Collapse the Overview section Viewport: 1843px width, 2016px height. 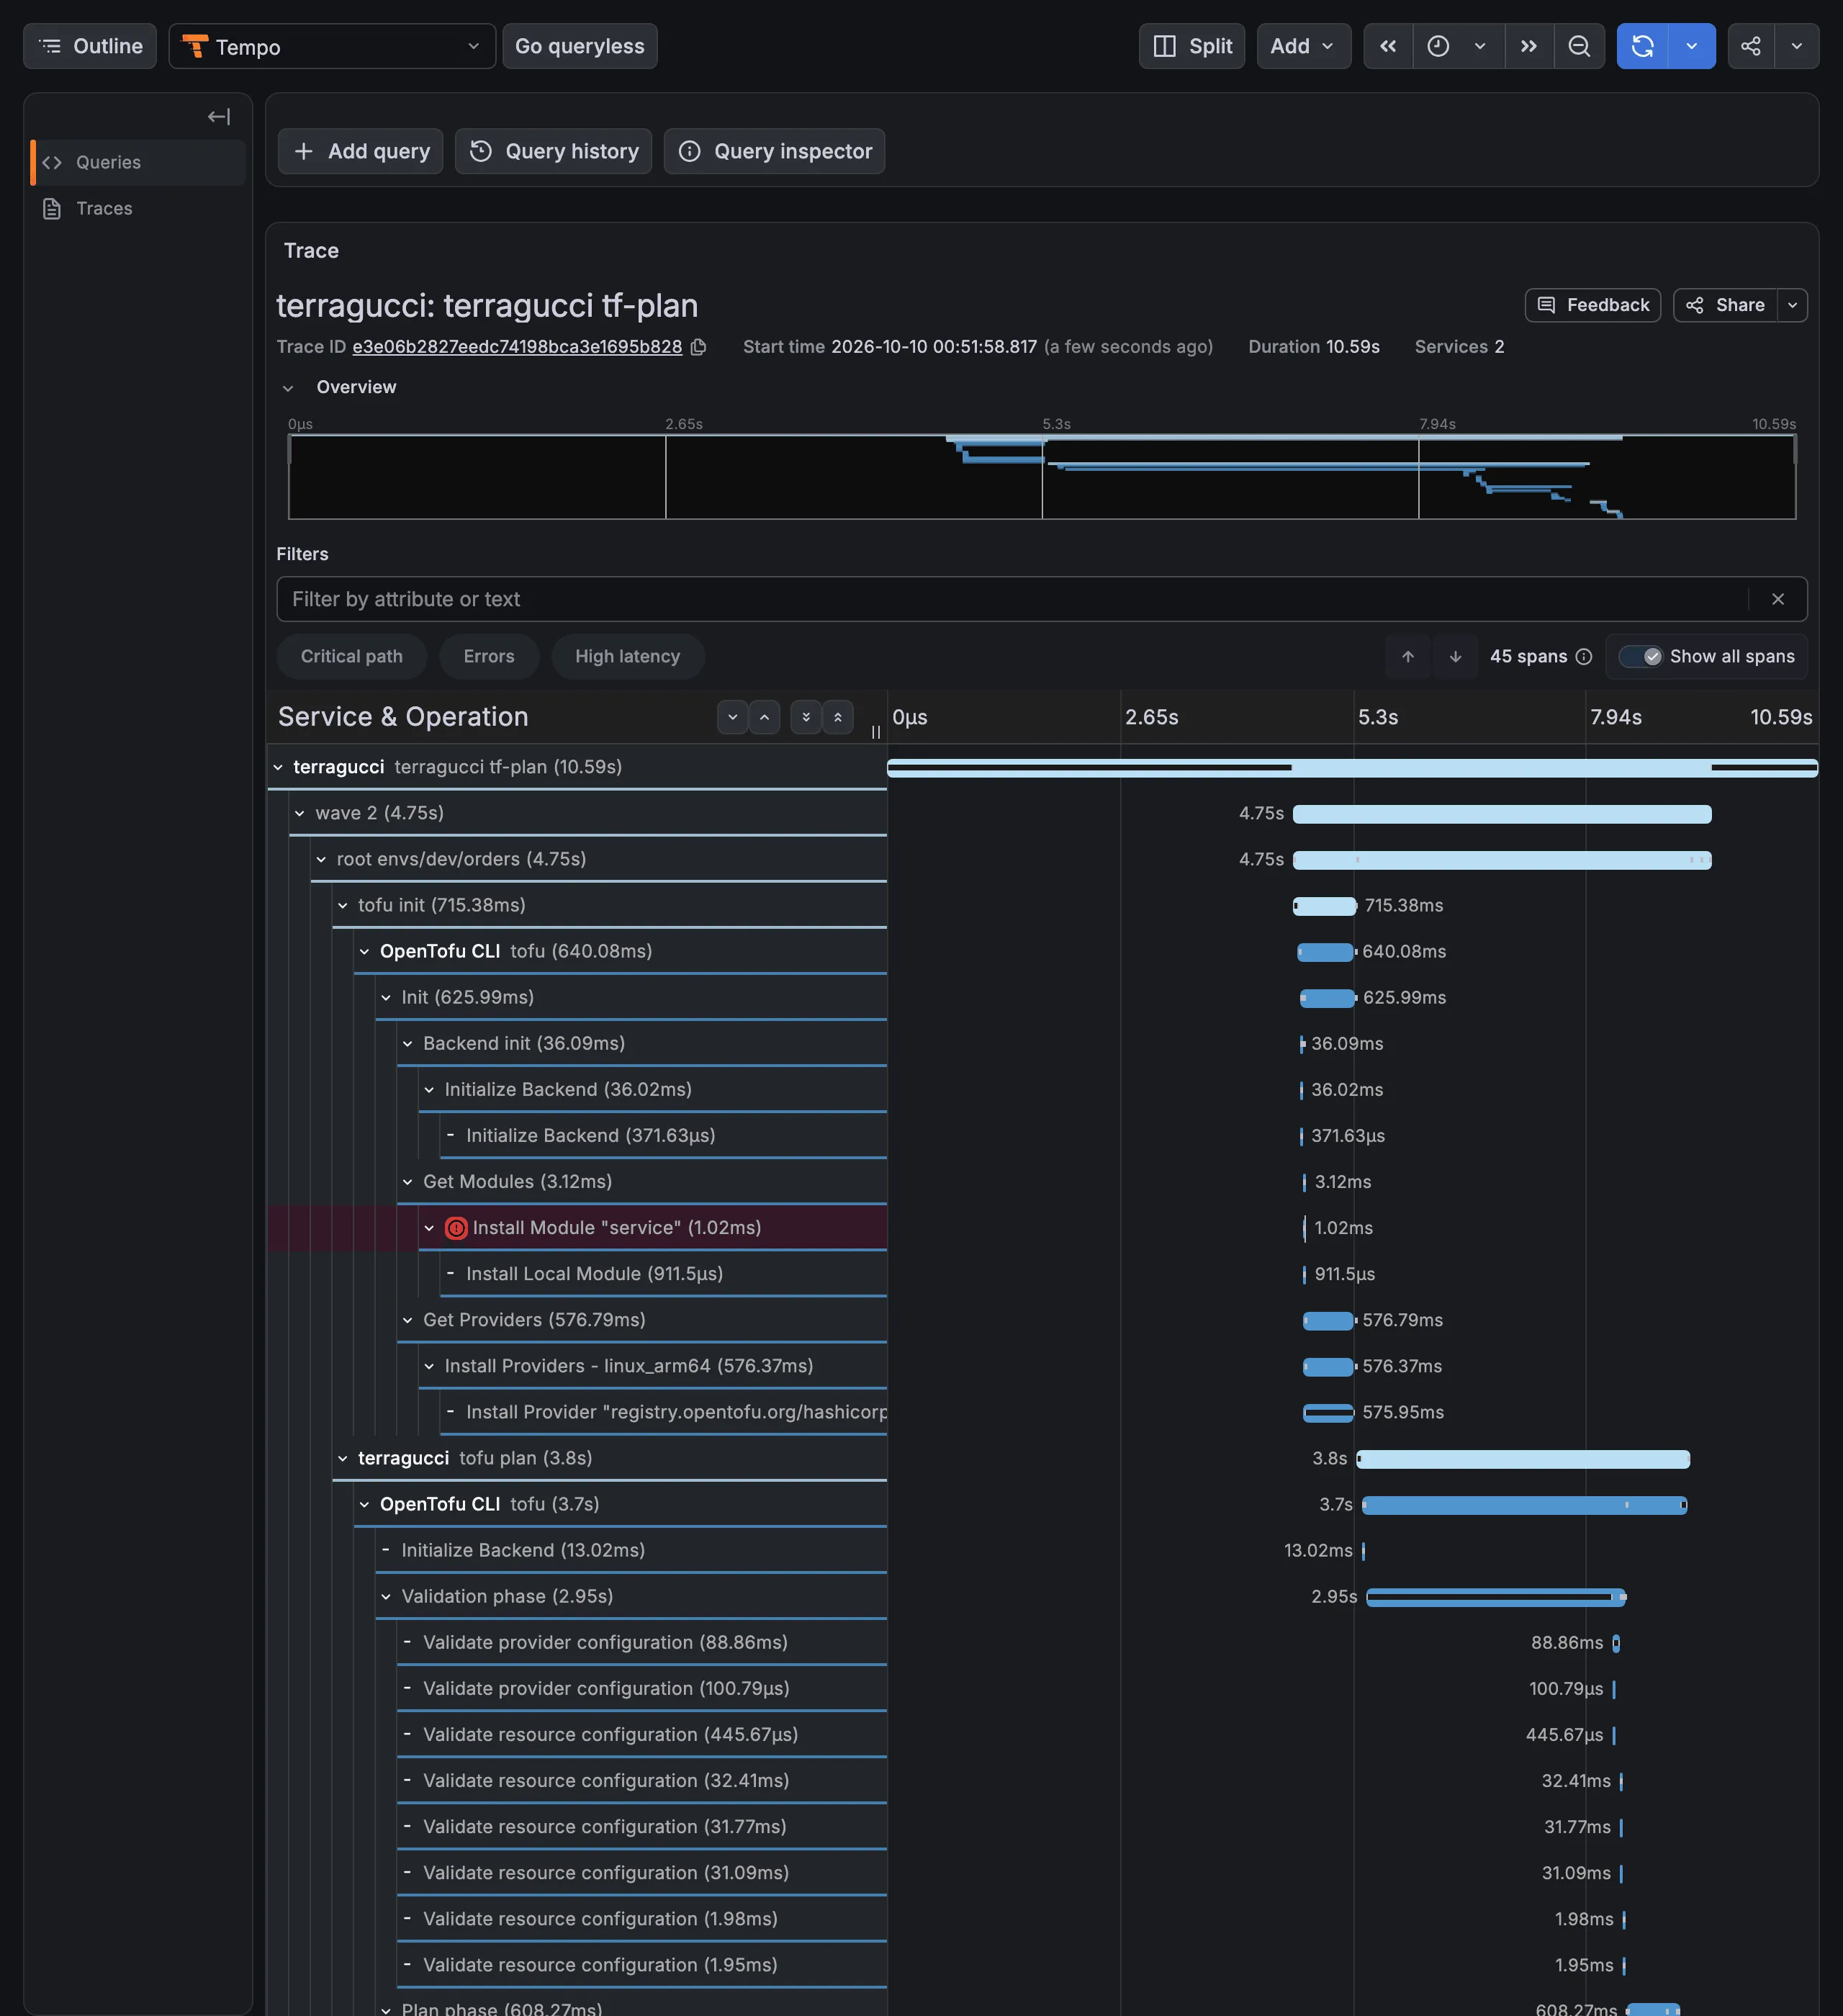click(x=288, y=388)
